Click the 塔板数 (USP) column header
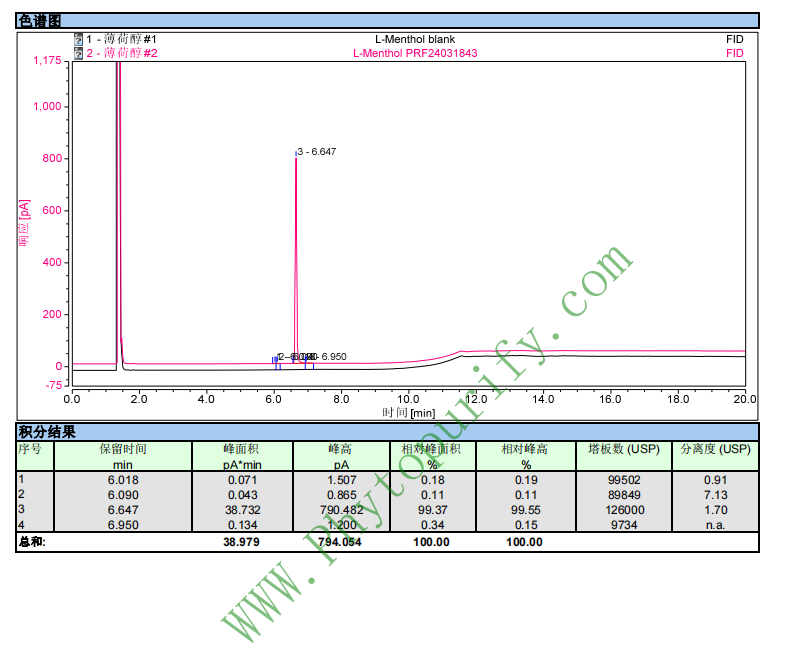Viewport: 789px width, 661px height. click(x=617, y=450)
